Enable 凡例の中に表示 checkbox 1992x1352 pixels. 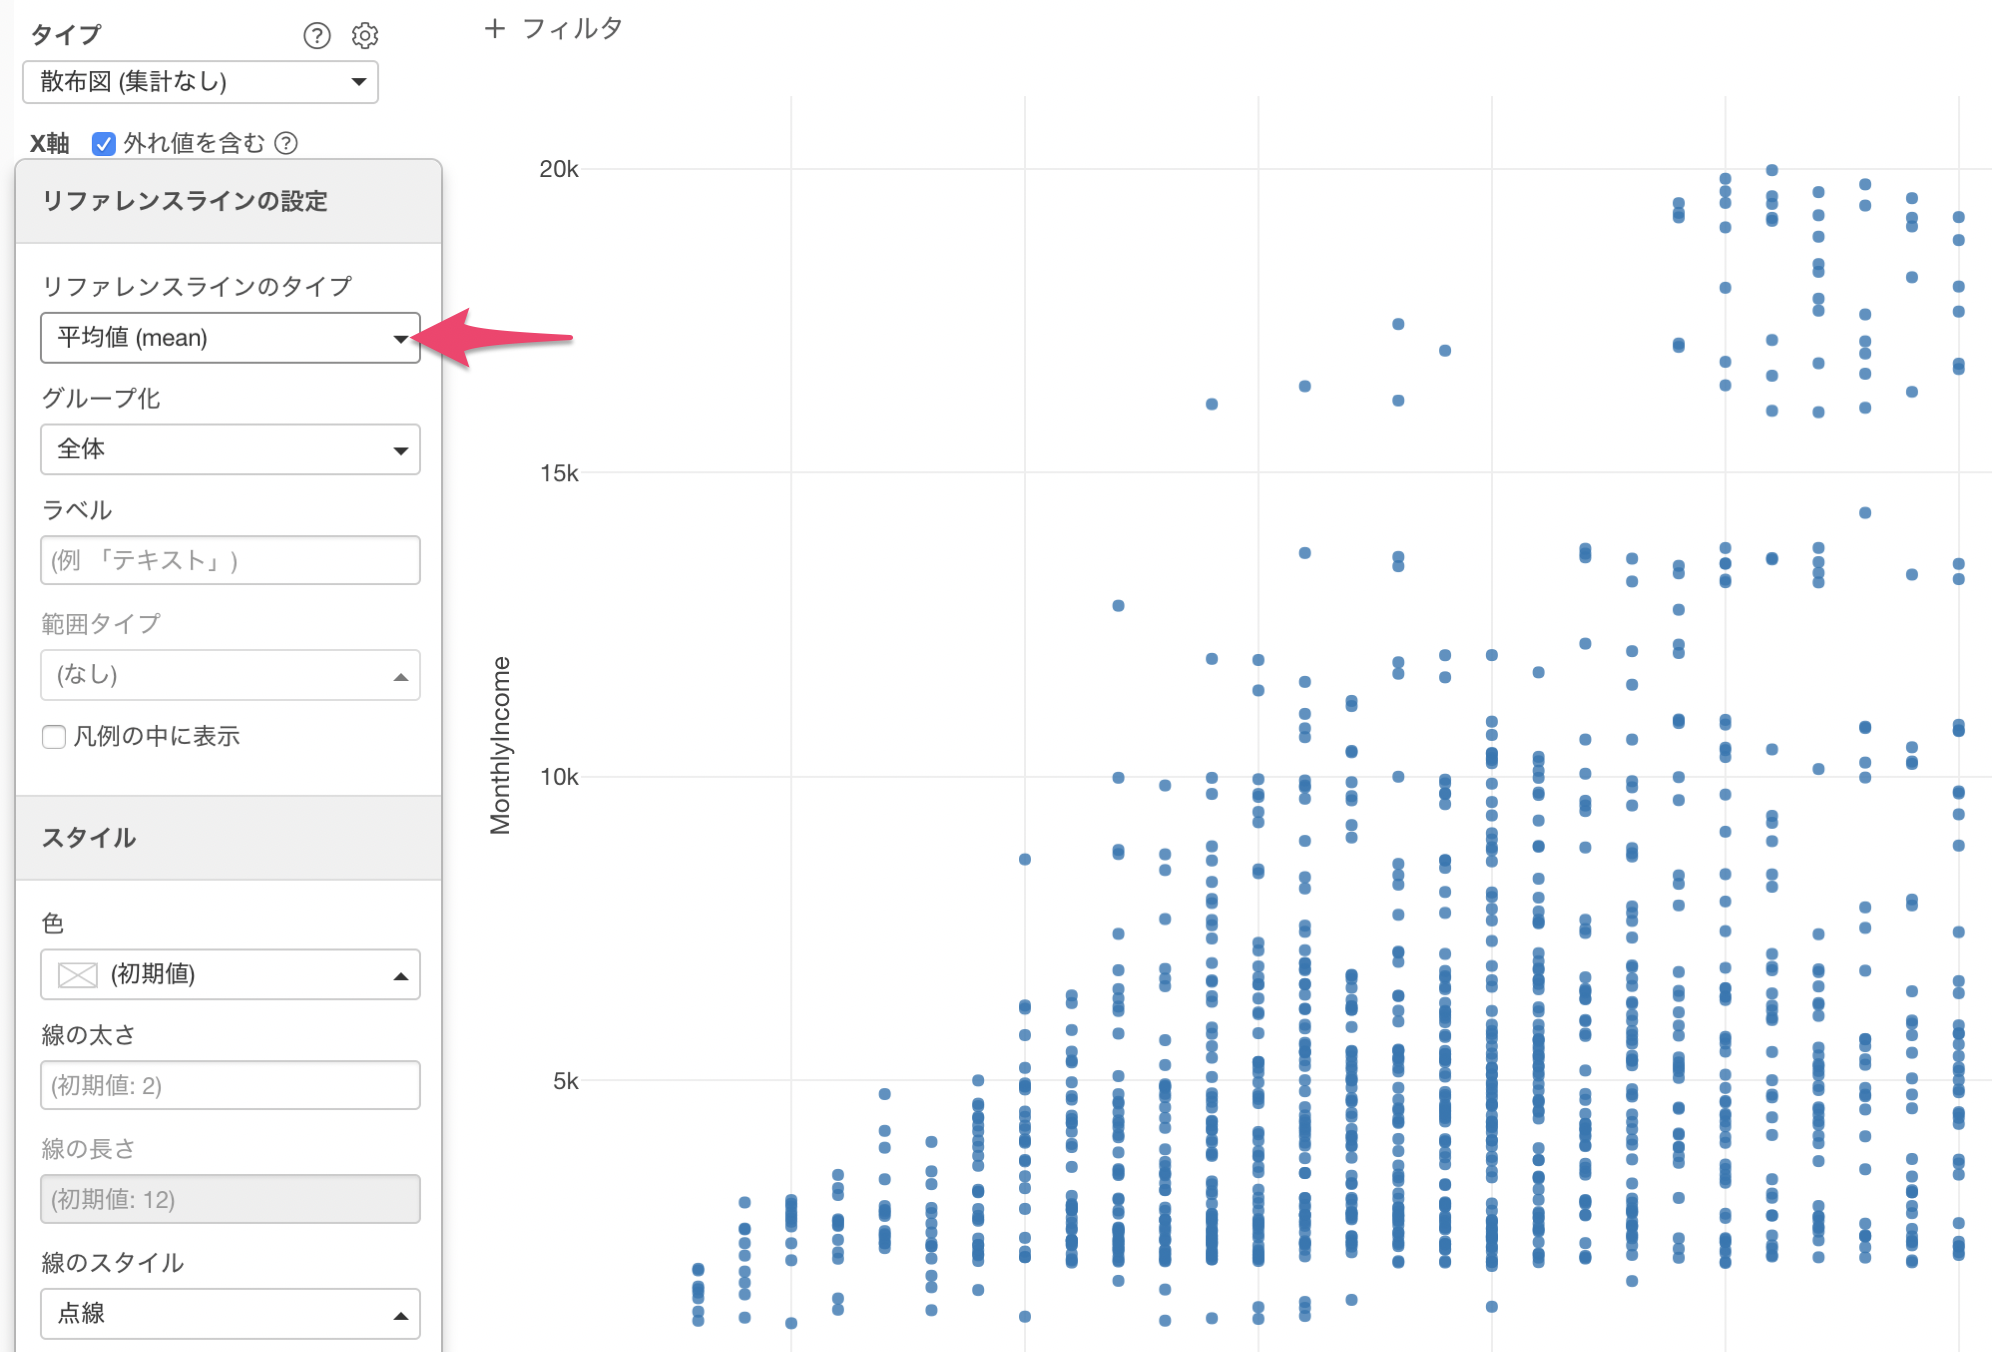pyautogui.click(x=54, y=737)
